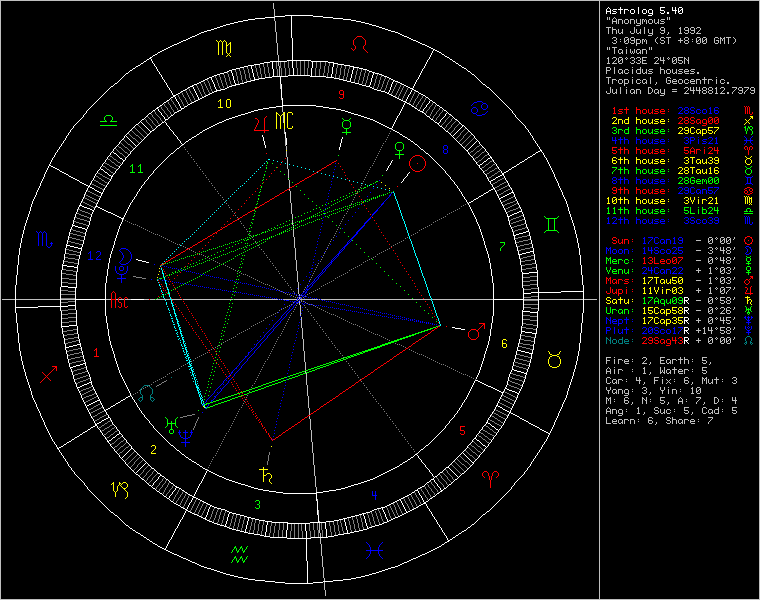Select the red Mars glyph in the chart
The height and width of the screenshot is (600, 760).
coord(476,331)
